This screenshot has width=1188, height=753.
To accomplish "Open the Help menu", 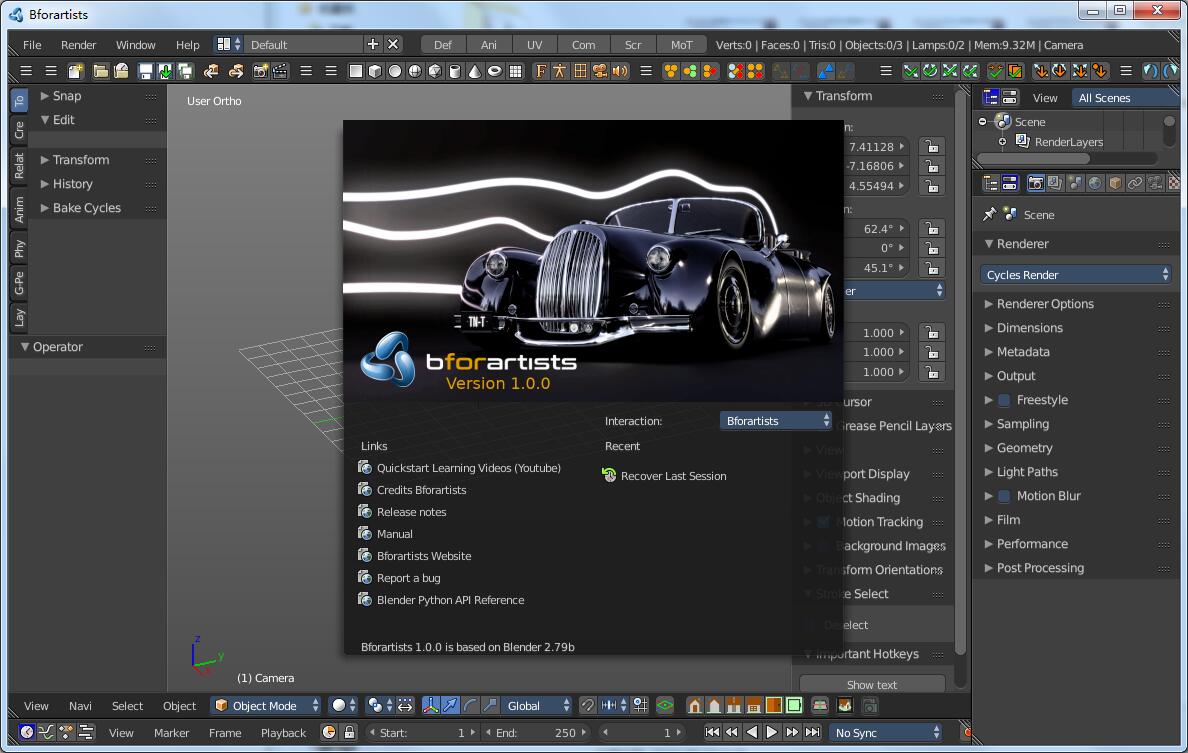I will pos(187,45).
